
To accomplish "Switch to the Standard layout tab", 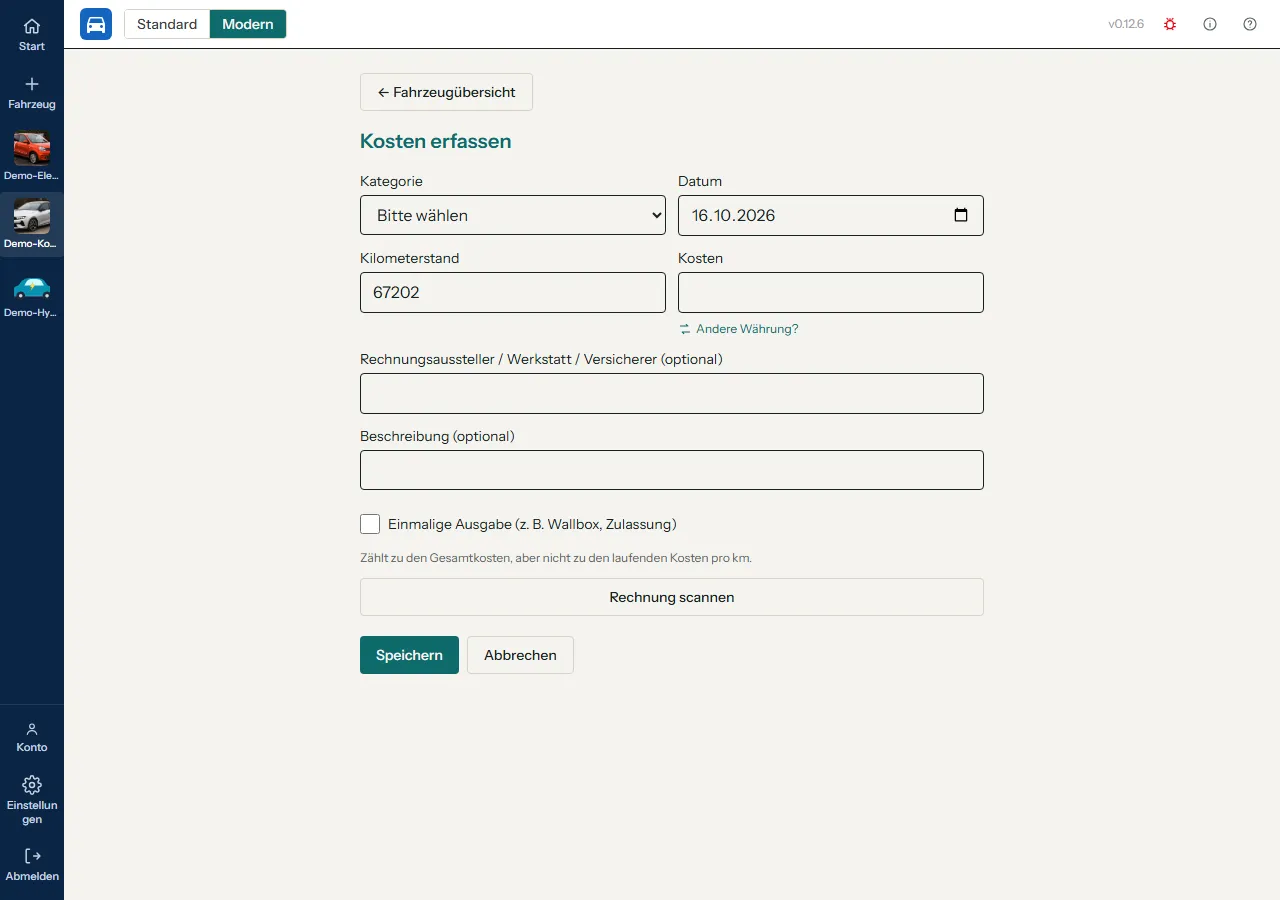I will coord(167,24).
